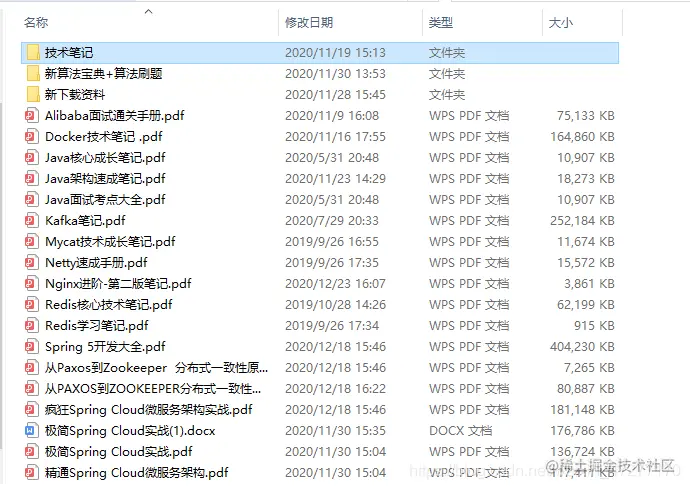Click the size value 252,184 KB
This screenshot has height=489, width=690.
tap(582, 221)
